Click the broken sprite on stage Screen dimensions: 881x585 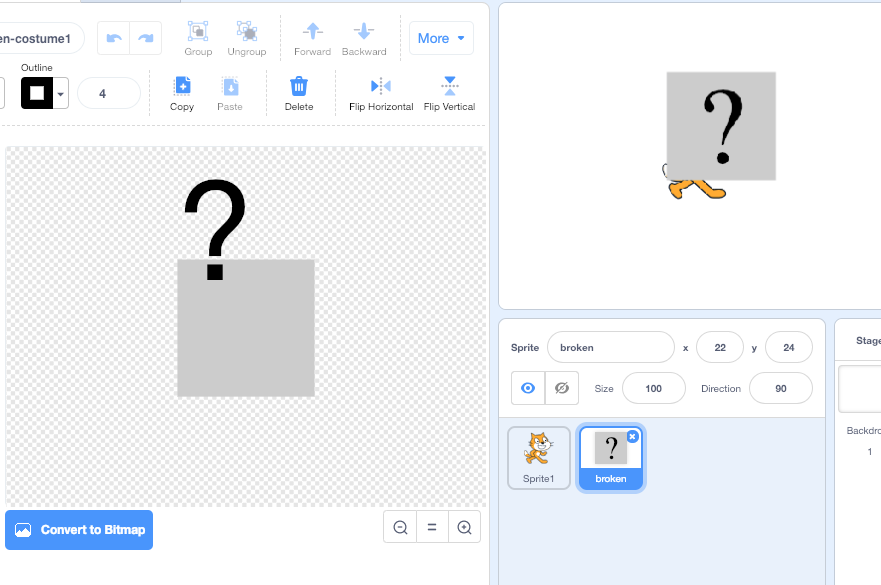721,126
